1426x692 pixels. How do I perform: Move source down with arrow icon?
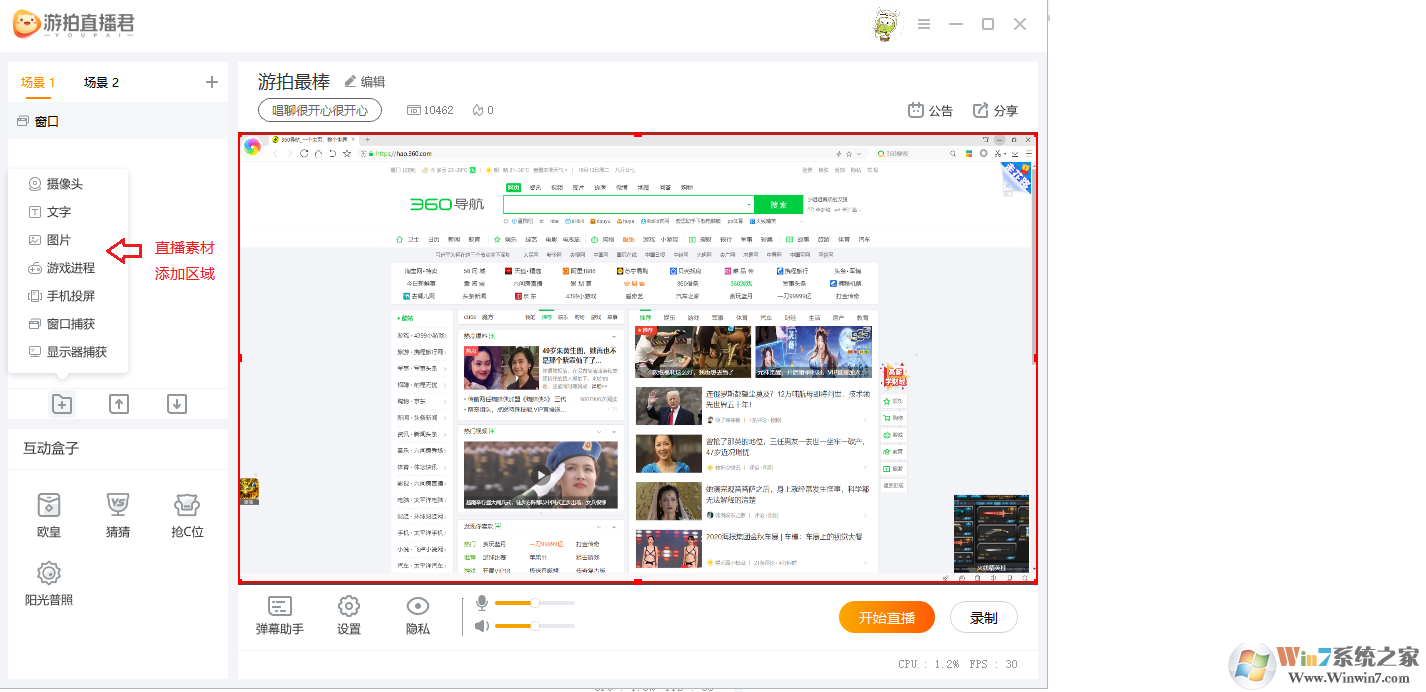[x=177, y=404]
